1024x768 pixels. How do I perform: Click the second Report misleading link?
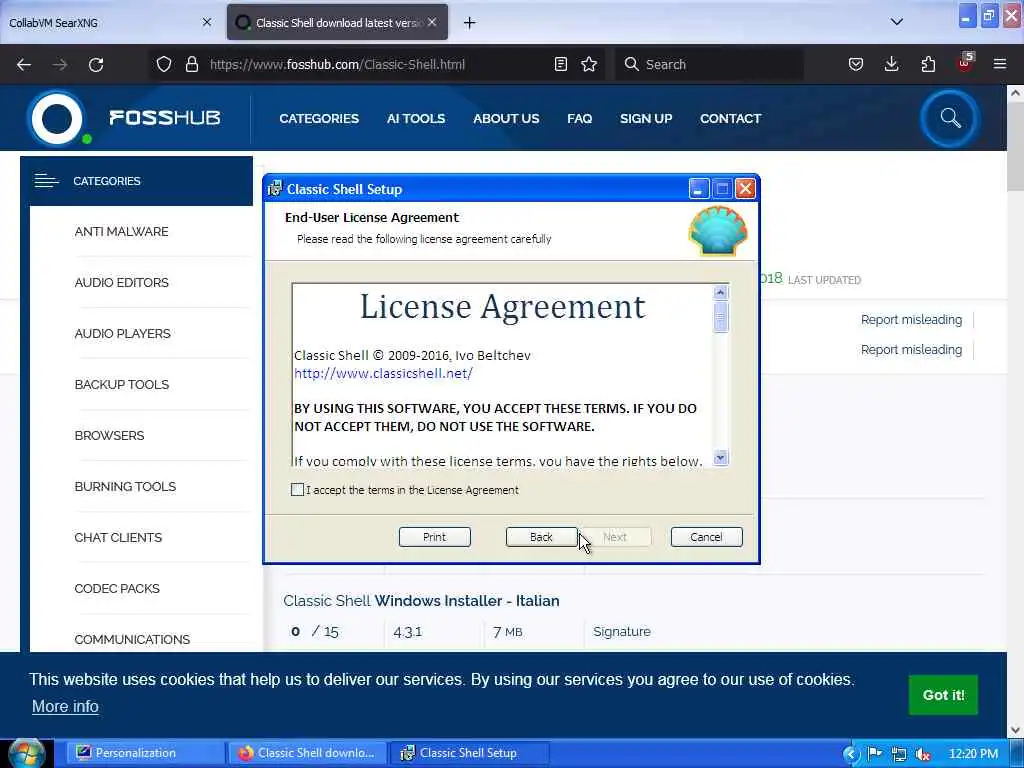click(911, 349)
